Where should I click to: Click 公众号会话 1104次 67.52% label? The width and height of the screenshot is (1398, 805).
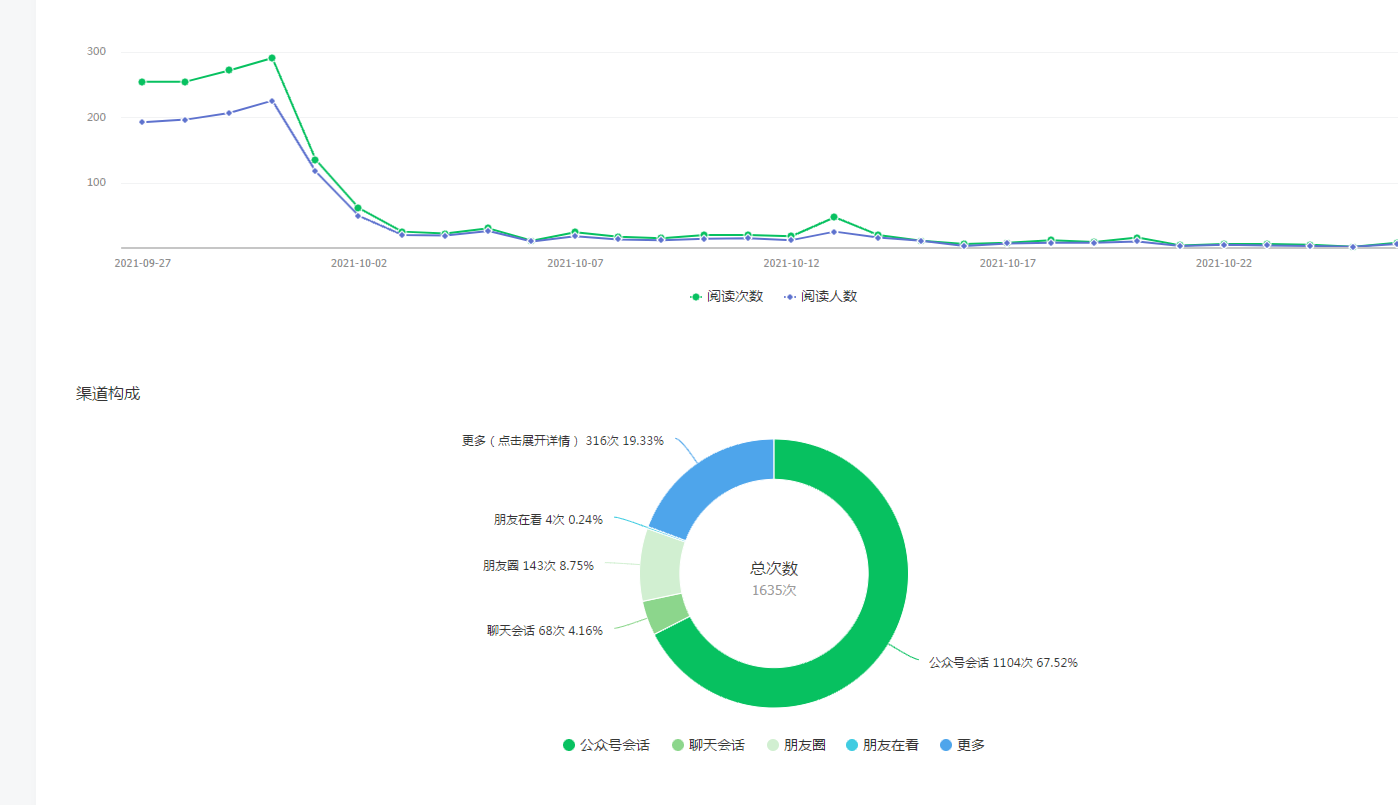pos(1002,662)
